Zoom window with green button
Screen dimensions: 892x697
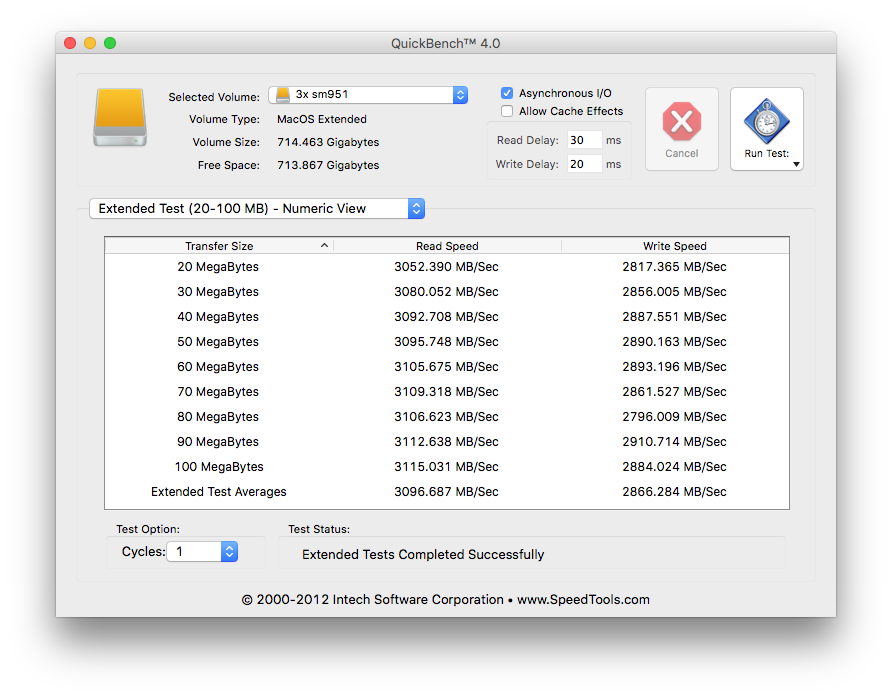(x=110, y=43)
